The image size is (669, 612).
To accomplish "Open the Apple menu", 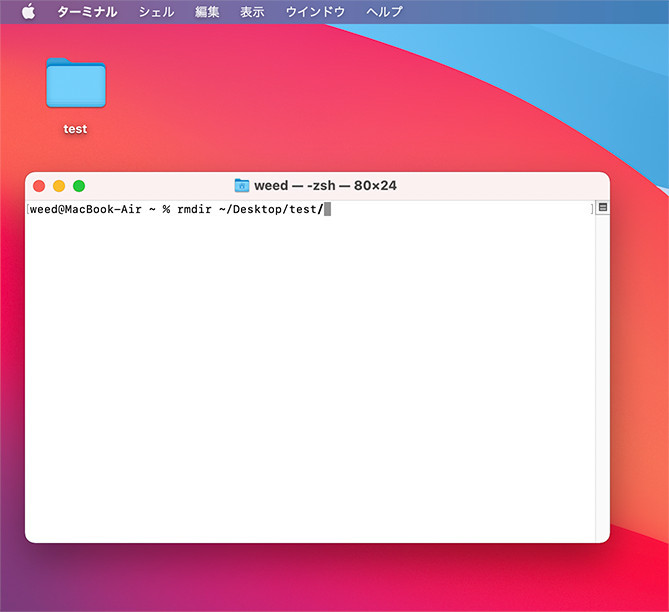I will (x=29, y=12).
